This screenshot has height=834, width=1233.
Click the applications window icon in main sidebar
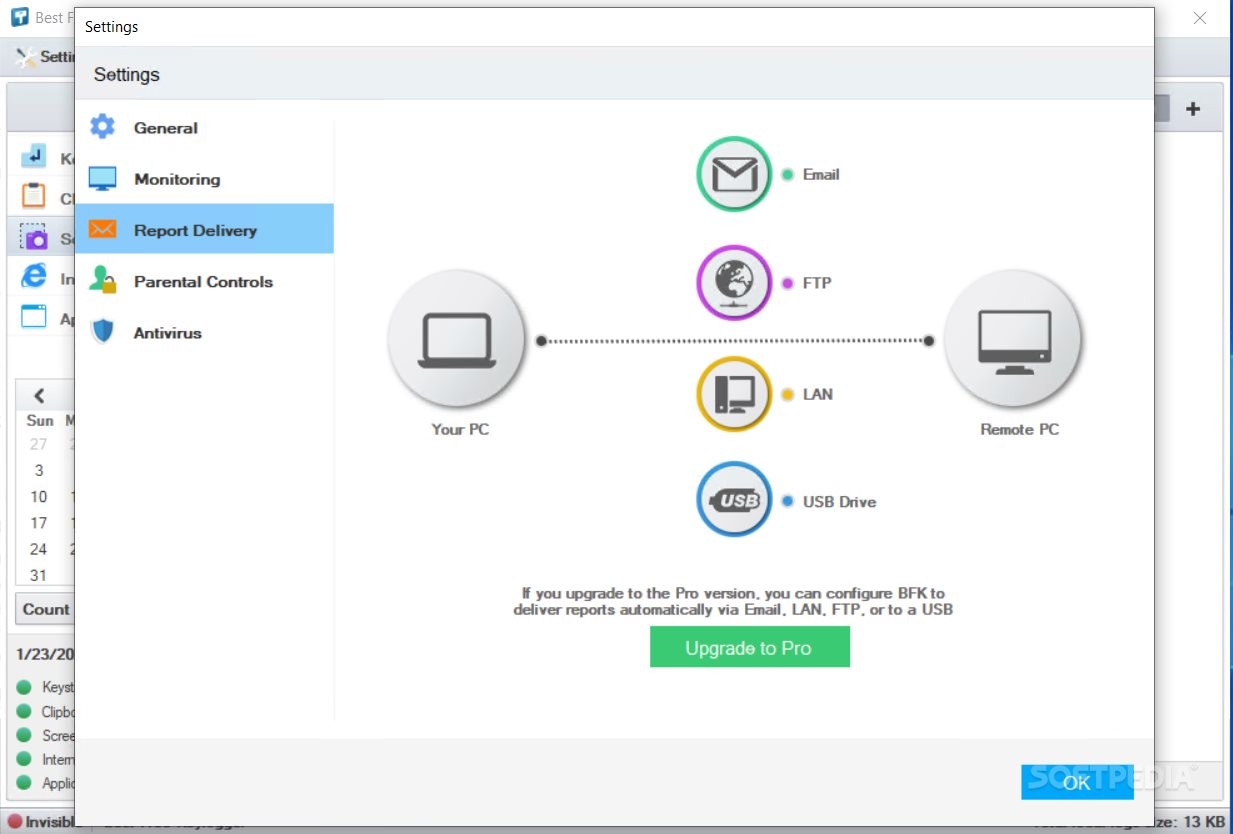tap(34, 317)
